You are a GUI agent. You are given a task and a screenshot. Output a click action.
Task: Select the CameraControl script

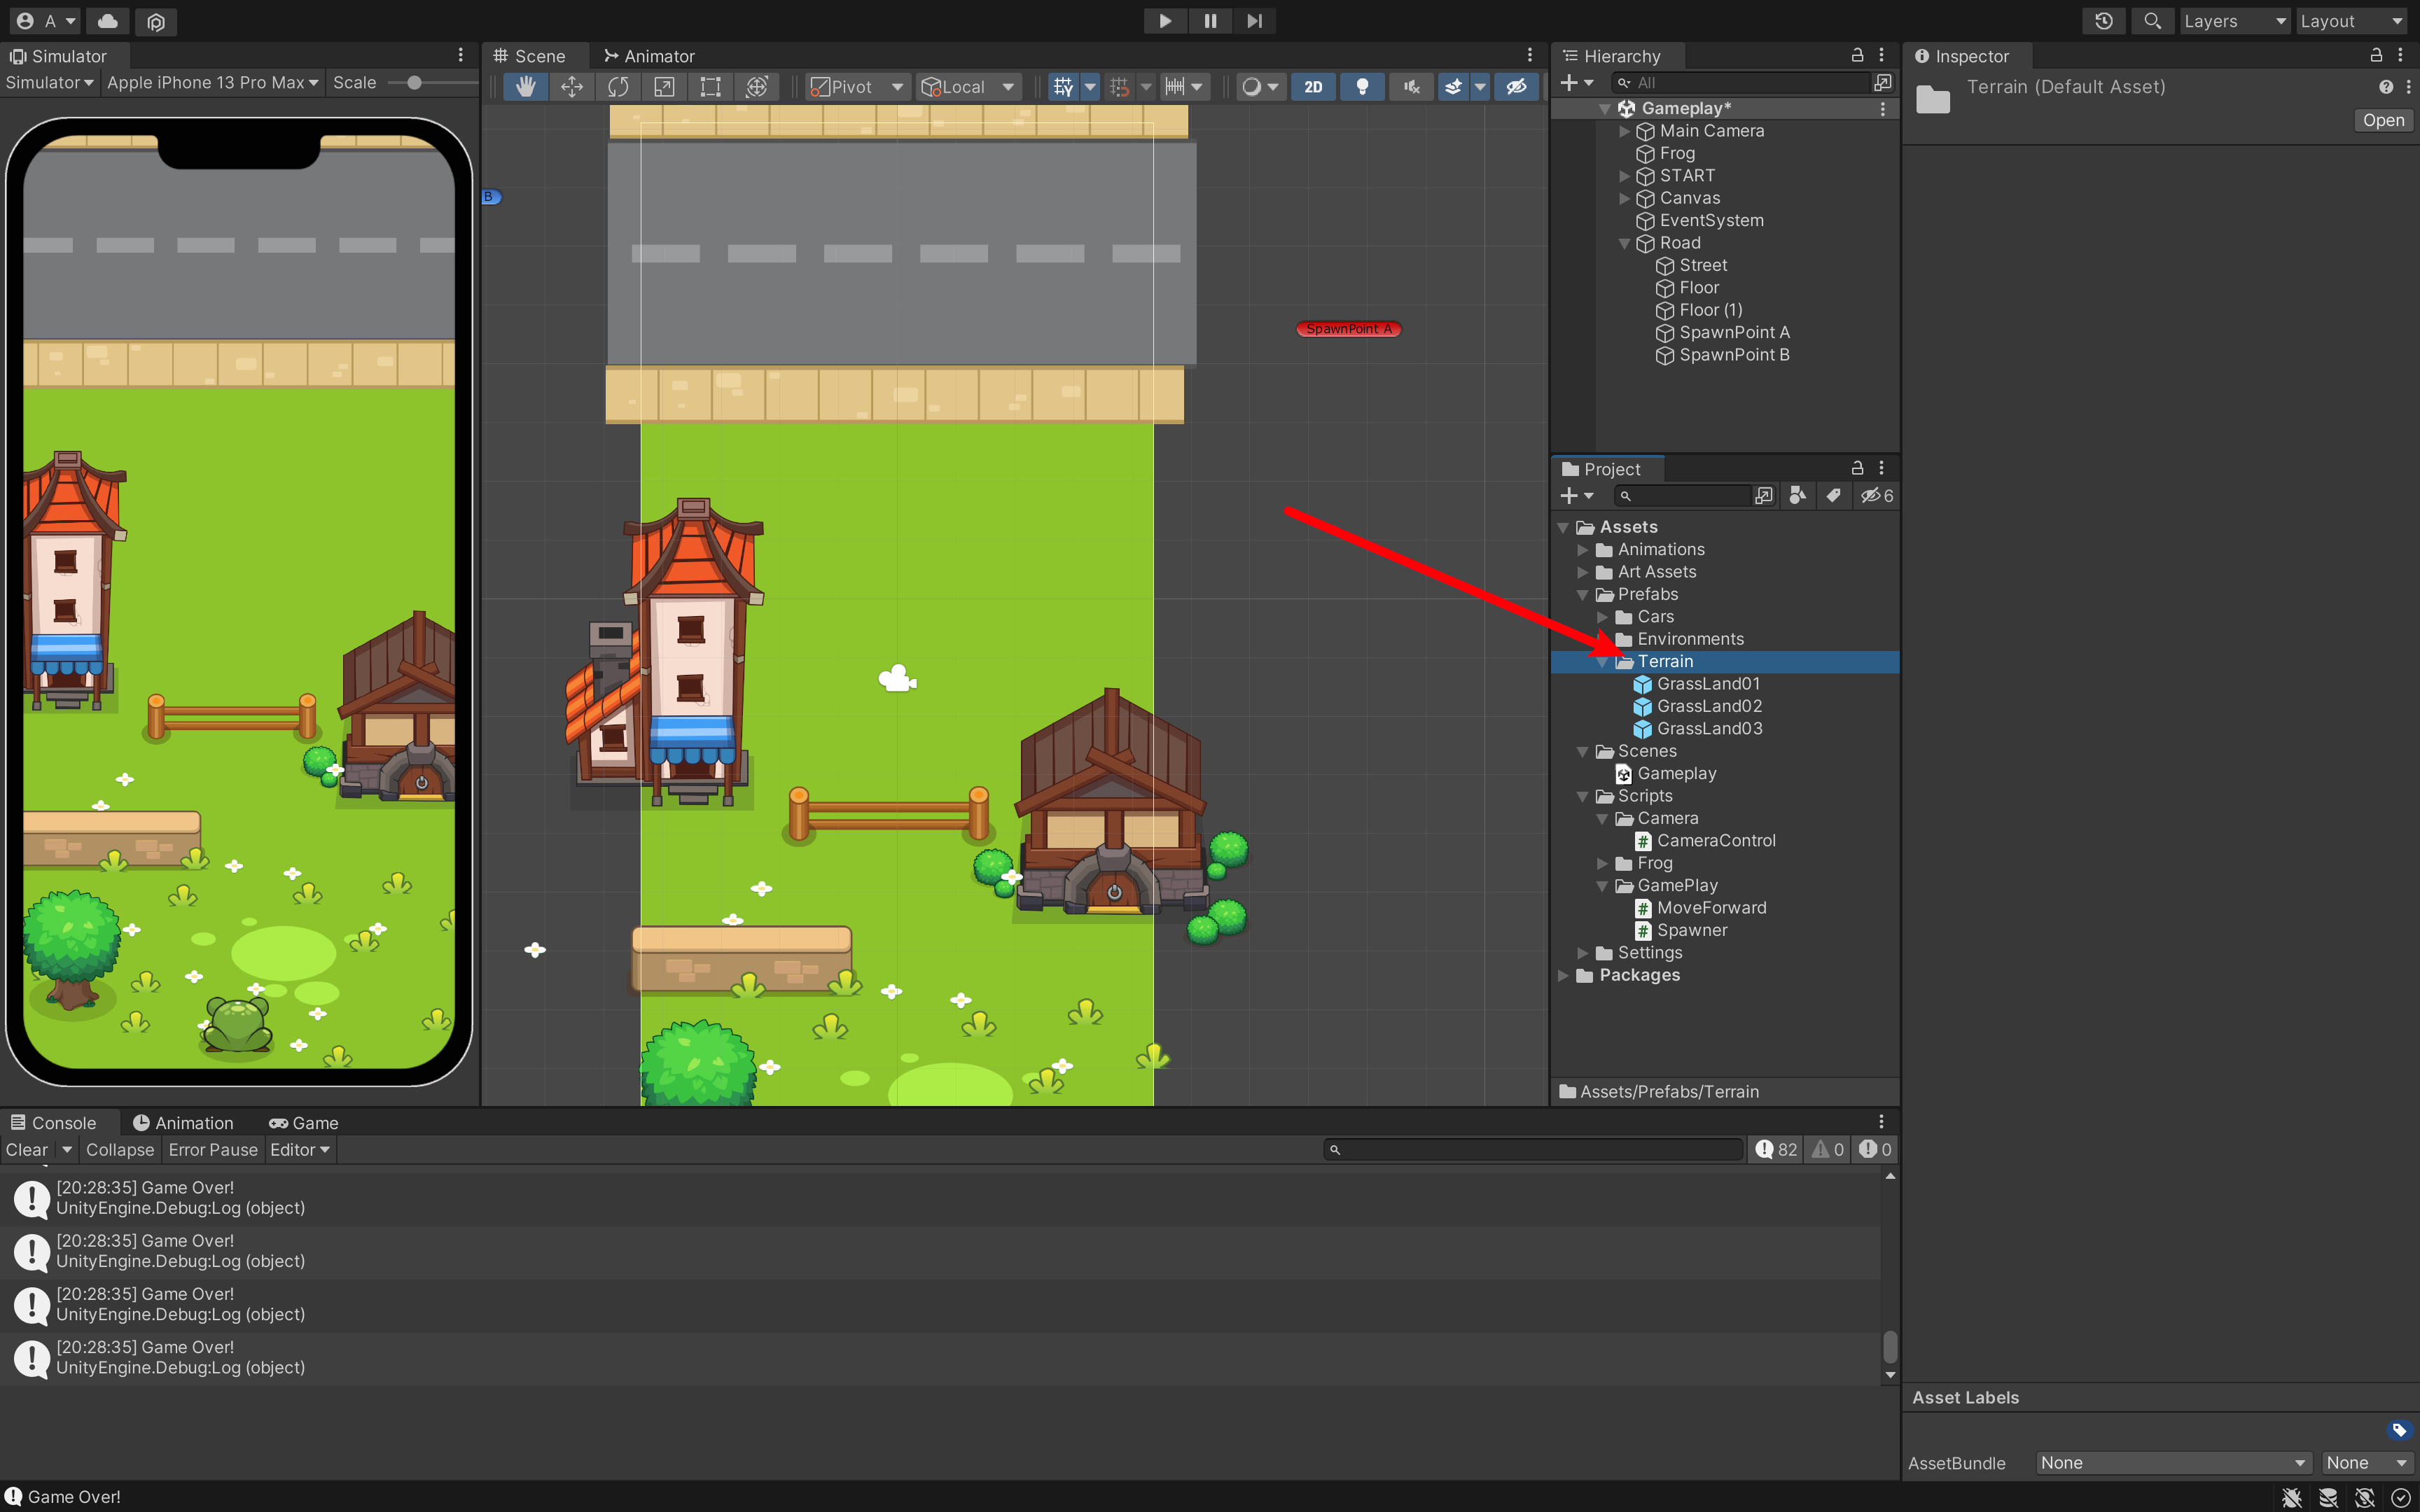[1716, 841]
